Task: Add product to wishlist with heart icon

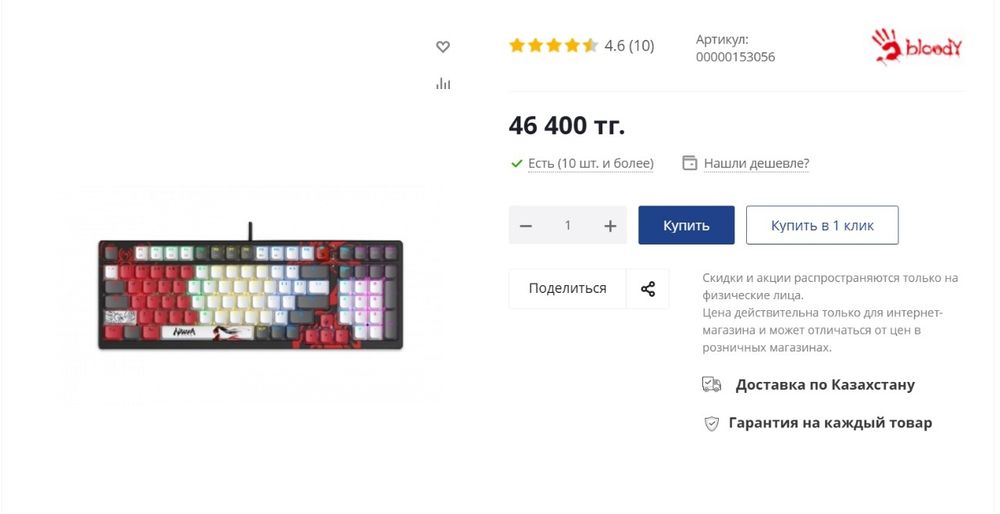Action: [x=443, y=46]
